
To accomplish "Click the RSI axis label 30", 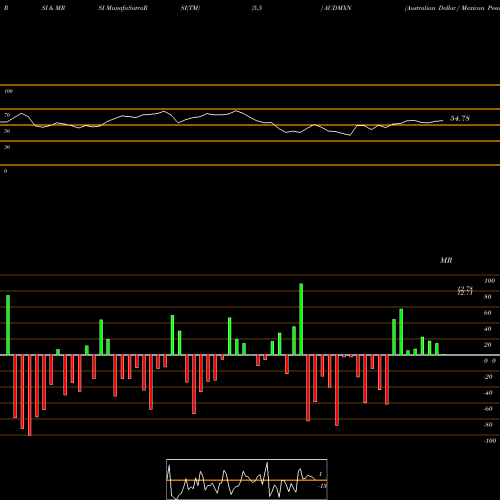I will click(7, 147).
